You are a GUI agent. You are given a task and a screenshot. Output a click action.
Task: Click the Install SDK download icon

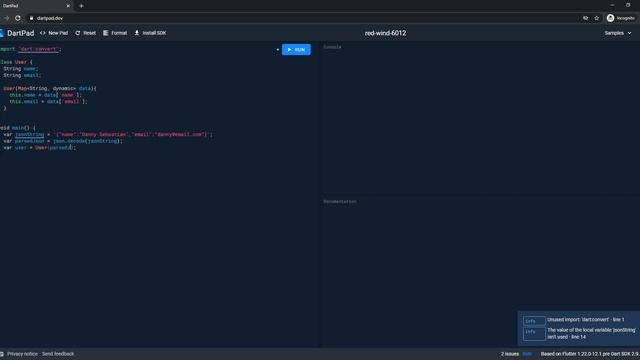pyautogui.click(x=137, y=33)
